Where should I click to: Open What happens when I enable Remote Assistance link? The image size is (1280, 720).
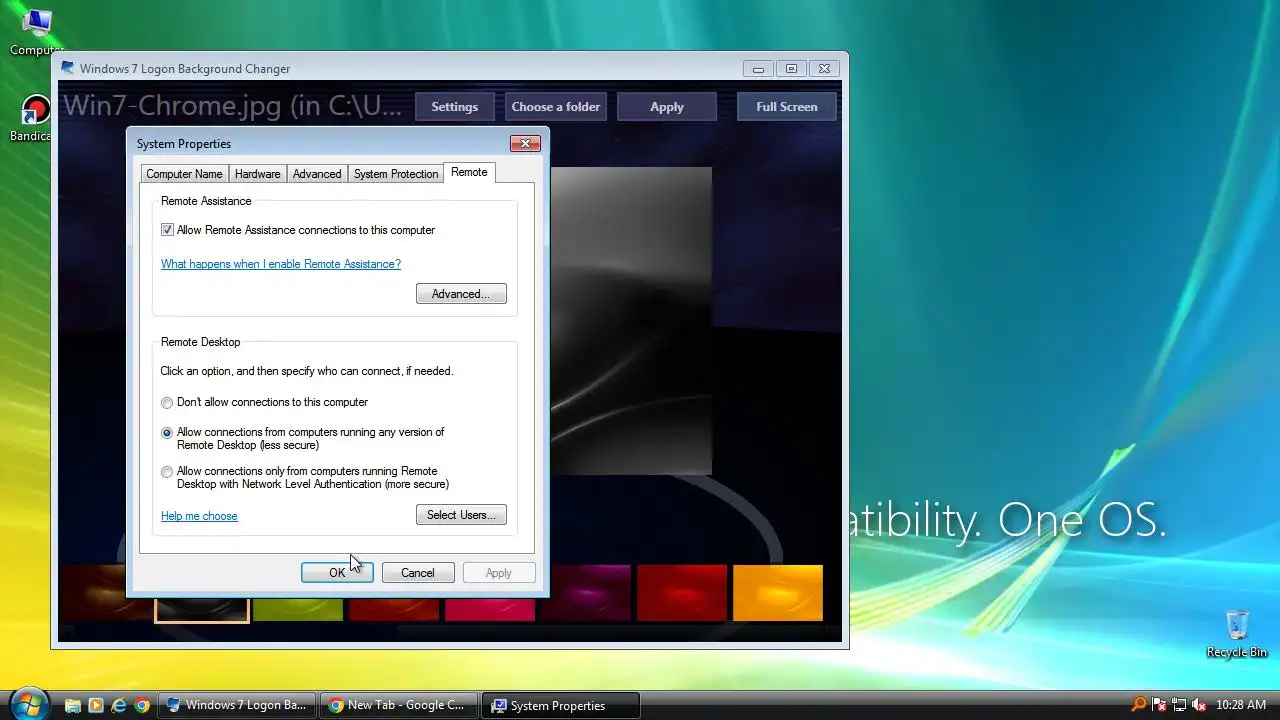tap(281, 264)
